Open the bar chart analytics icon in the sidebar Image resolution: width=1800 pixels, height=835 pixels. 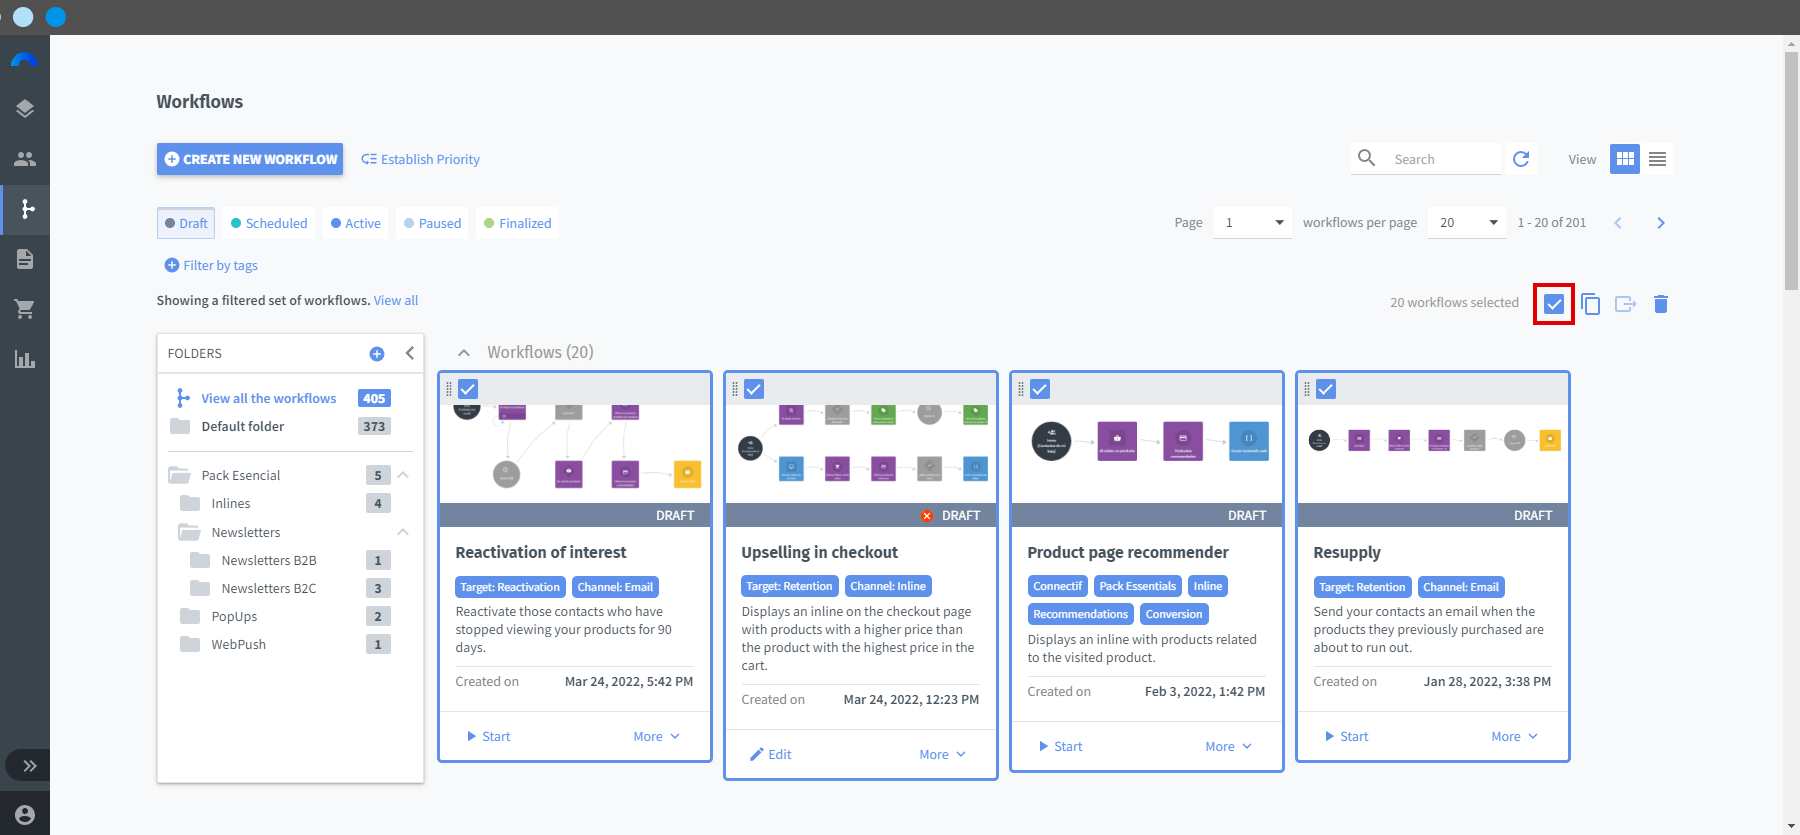click(25, 359)
